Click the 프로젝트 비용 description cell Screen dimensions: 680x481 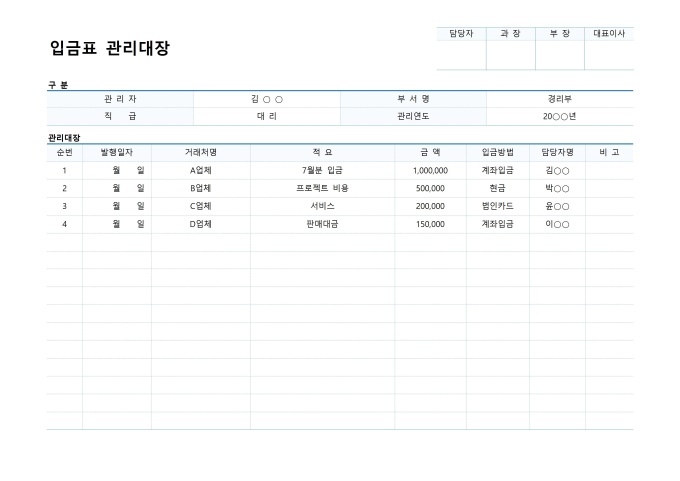click(x=322, y=188)
